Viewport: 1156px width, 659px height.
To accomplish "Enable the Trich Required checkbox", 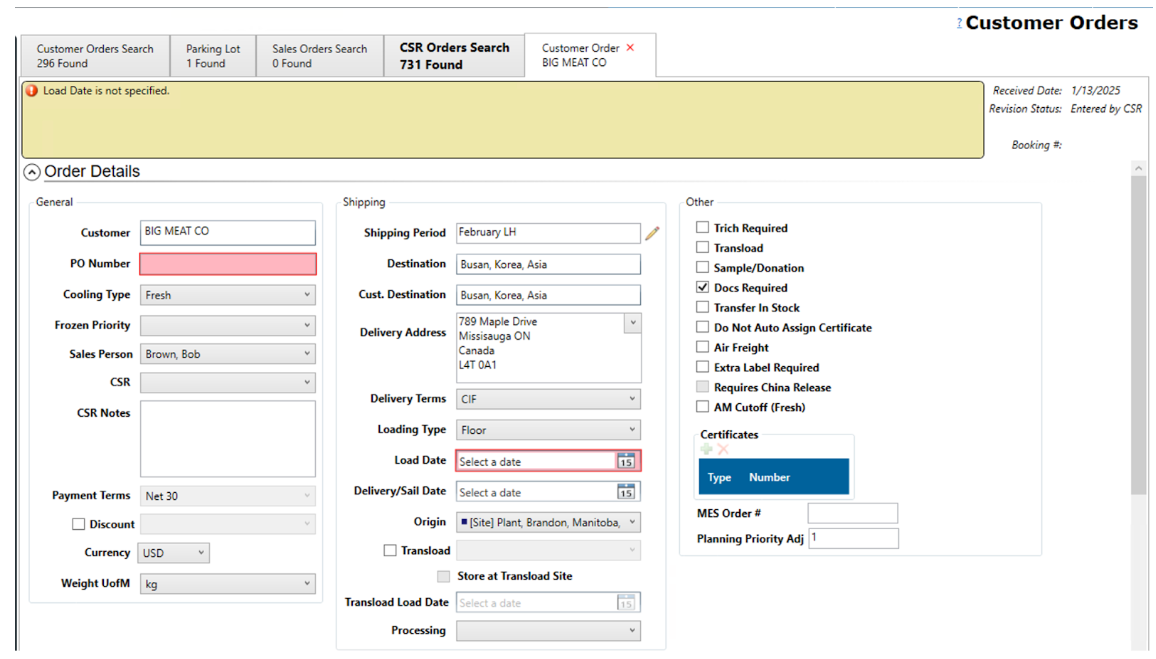I will 703,228.
